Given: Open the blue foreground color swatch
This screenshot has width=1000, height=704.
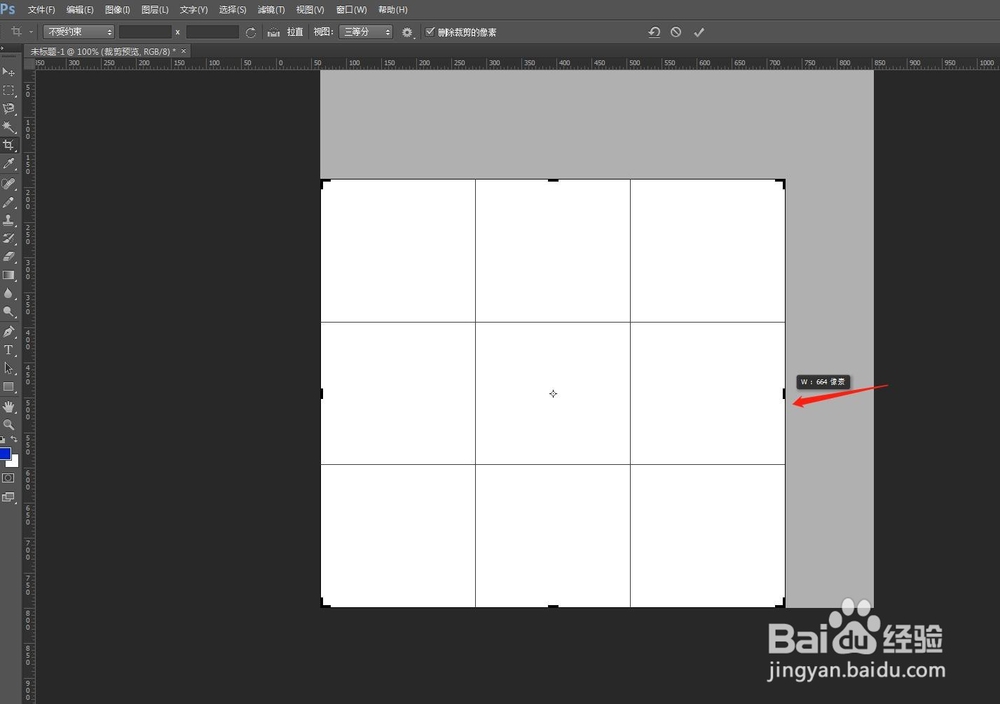Looking at the screenshot, I should click(6, 452).
